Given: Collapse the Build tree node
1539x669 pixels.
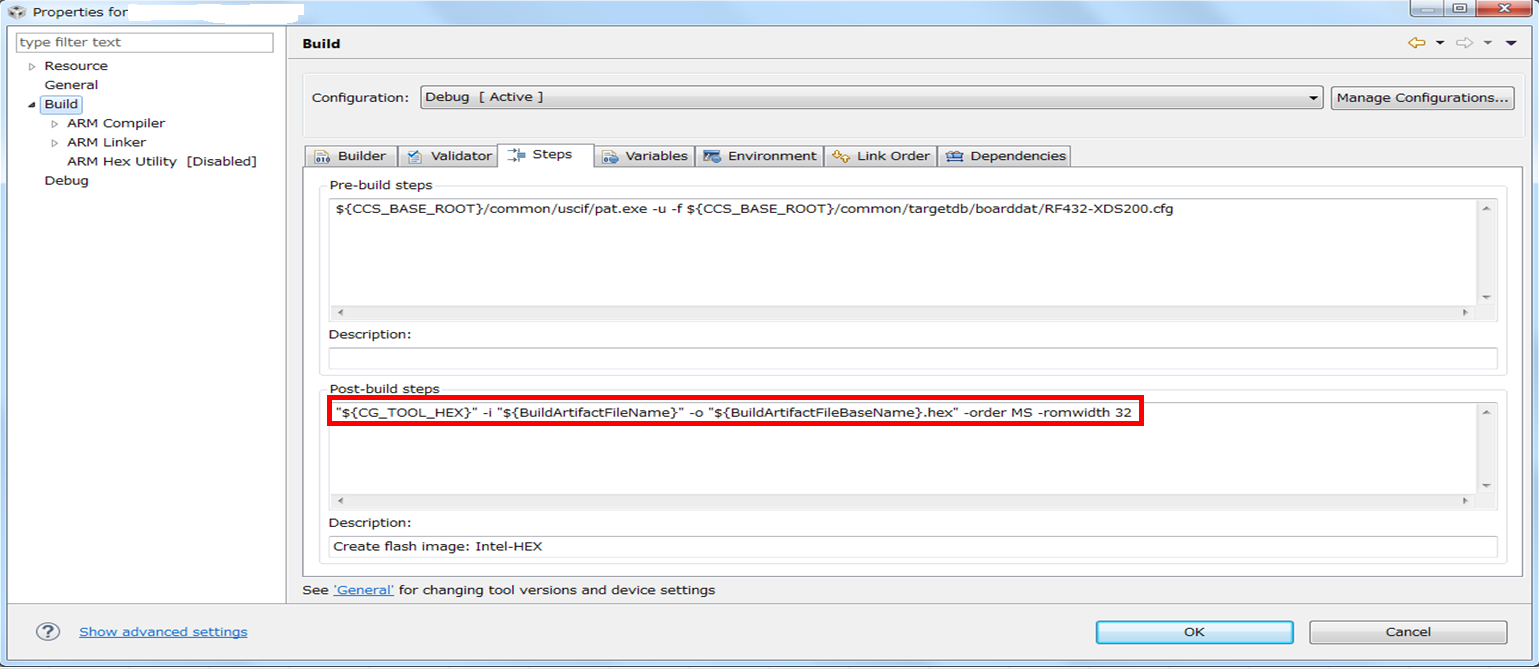Looking at the screenshot, I should [32, 104].
